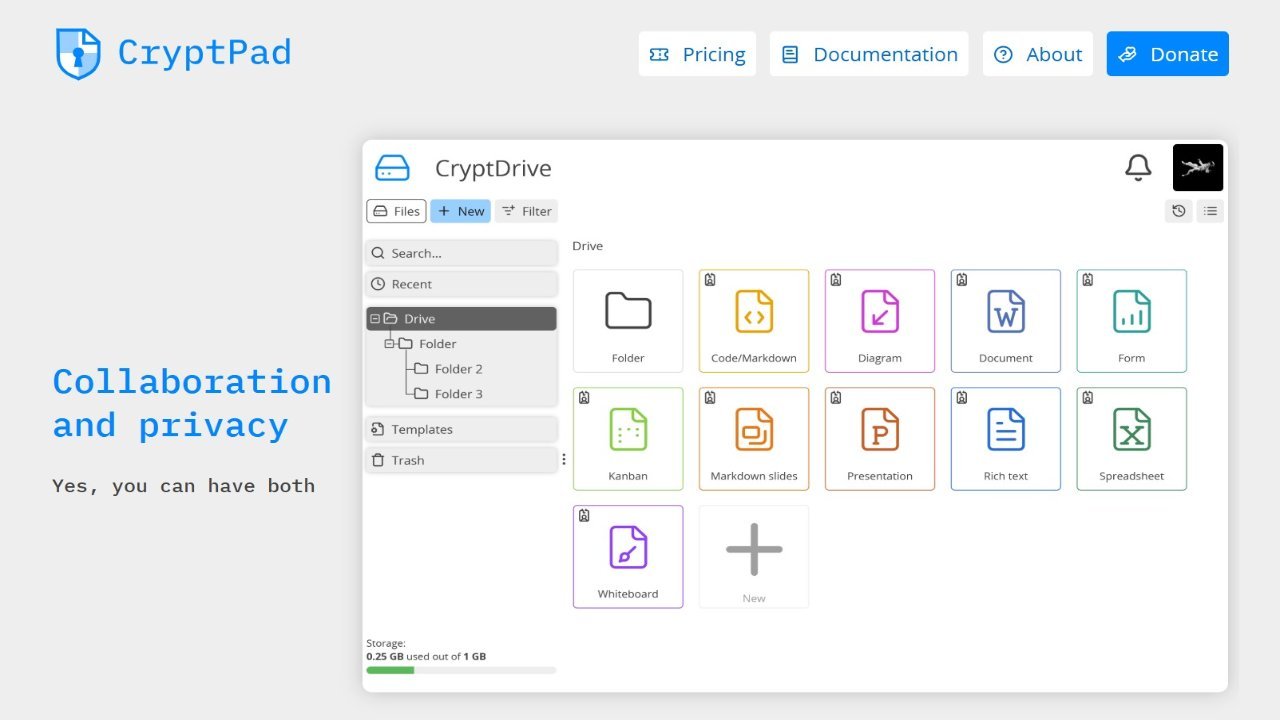Click owner badge on Diagram tile
This screenshot has height=720, width=1280.
(836, 280)
